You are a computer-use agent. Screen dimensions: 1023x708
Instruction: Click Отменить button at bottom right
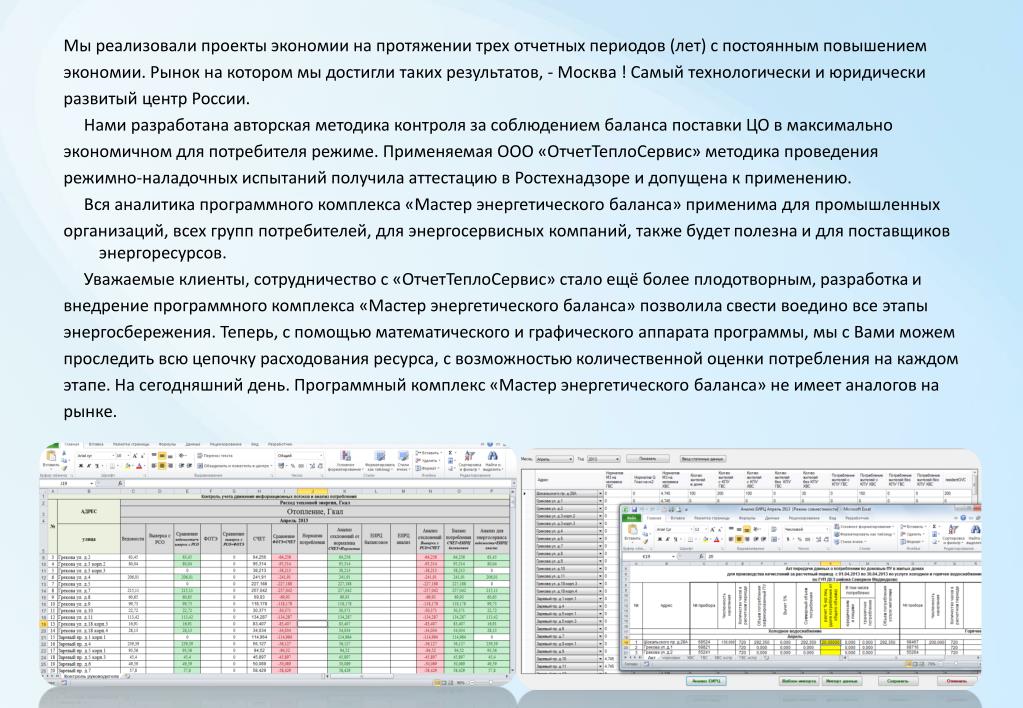pos(956,681)
